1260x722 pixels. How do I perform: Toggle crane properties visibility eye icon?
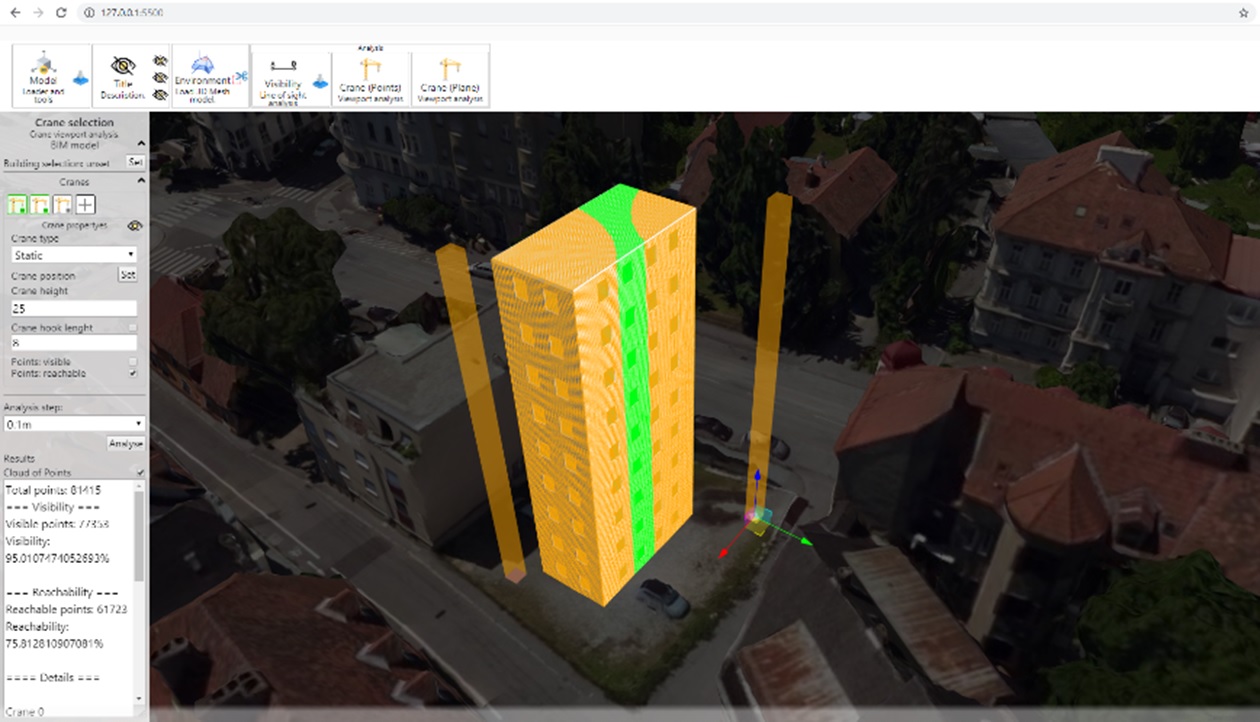[135, 226]
